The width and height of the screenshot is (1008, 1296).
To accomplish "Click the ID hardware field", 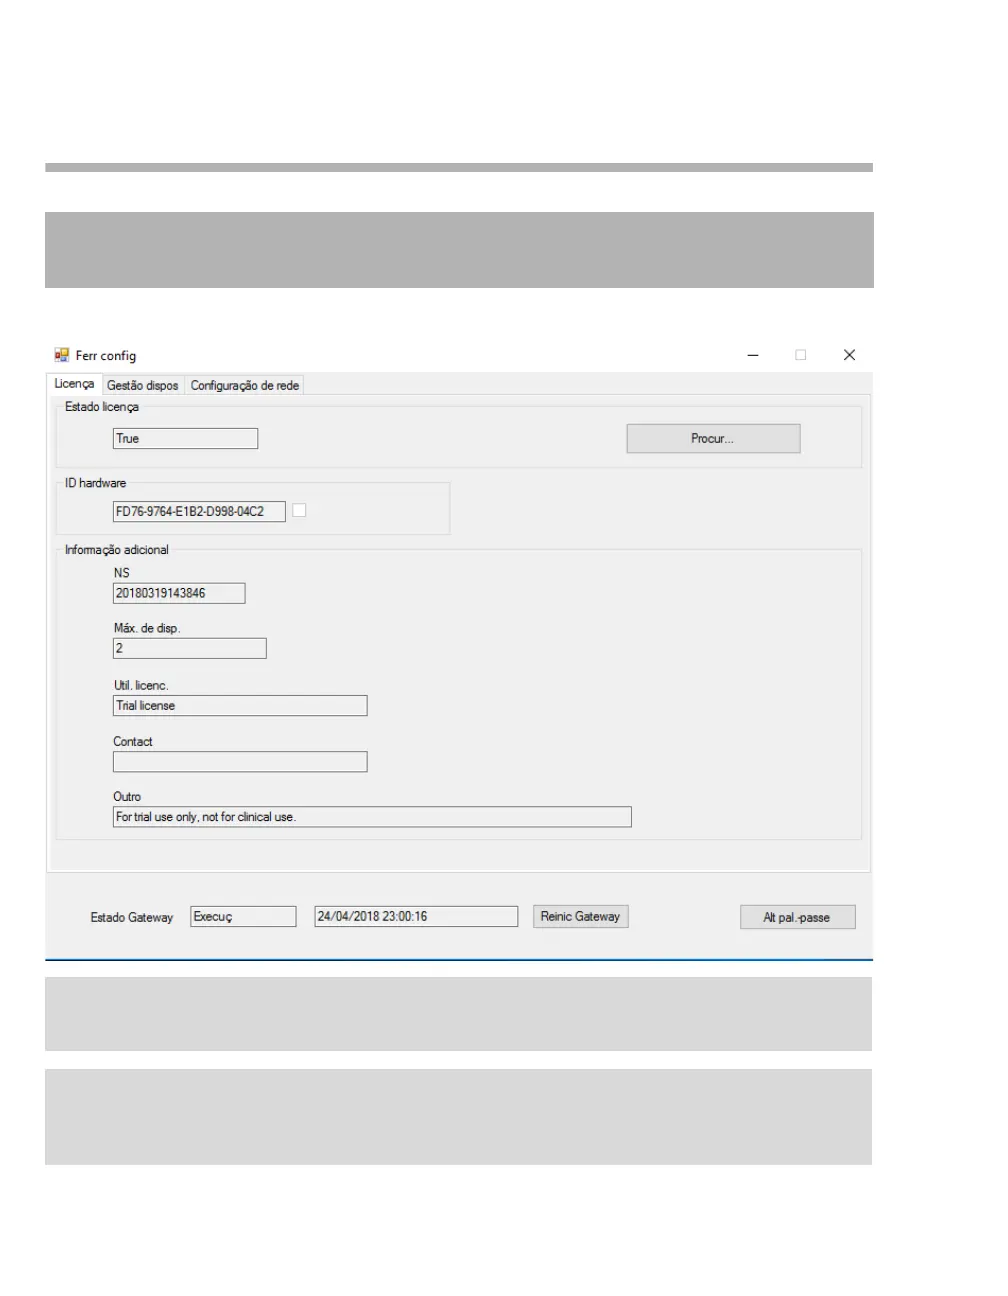I will click(199, 511).
